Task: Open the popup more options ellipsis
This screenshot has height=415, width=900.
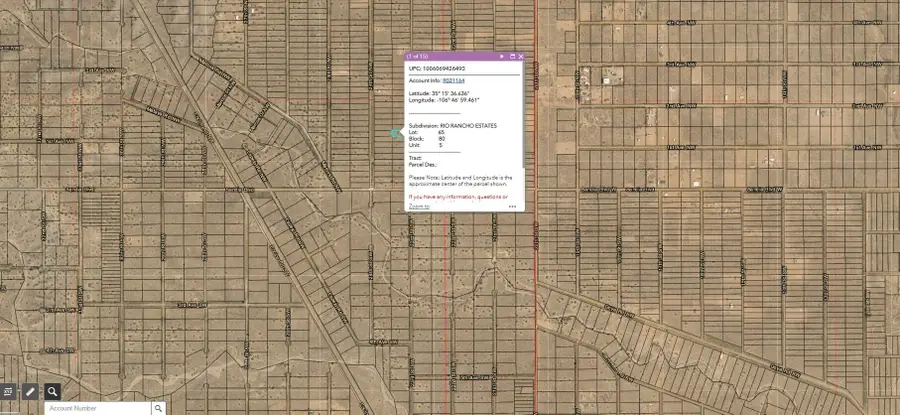Action: tap(512, 207)
